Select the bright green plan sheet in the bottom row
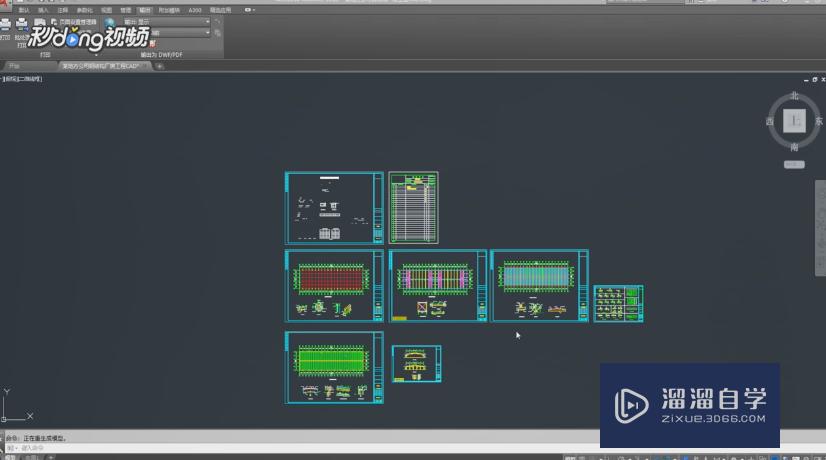Screen dimensions: 826x460 [x=334, y=368]
